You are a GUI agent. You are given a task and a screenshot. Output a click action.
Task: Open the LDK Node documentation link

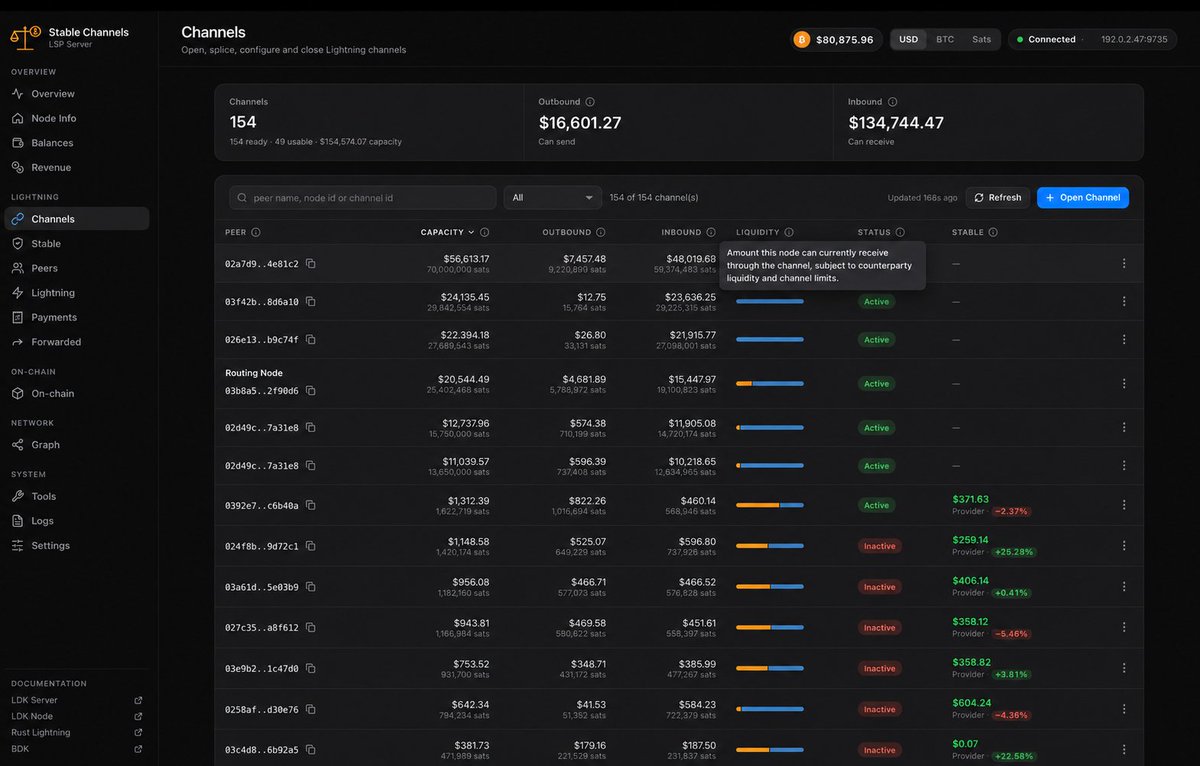(x=77, y=717)
